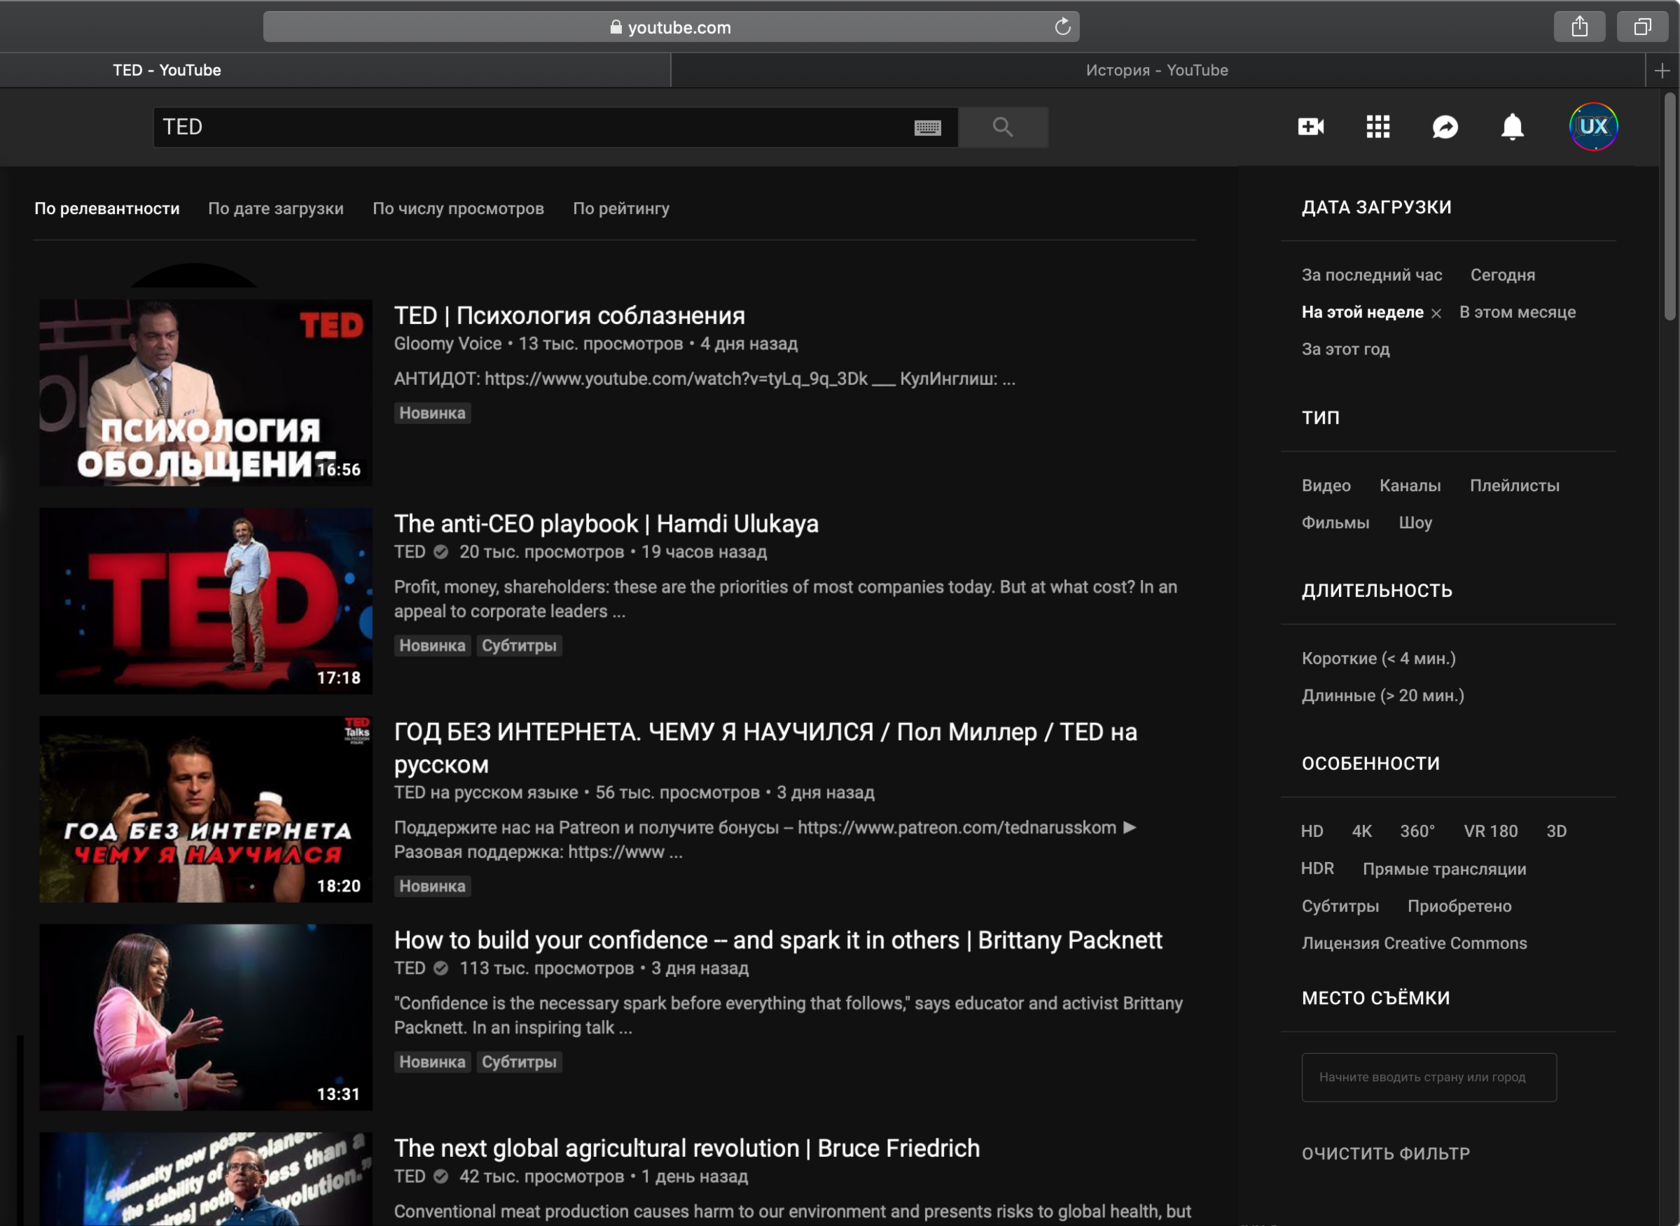Filter type by 'Фильмы'
The image size is (1680, 1226).
tap(1335, 522)
